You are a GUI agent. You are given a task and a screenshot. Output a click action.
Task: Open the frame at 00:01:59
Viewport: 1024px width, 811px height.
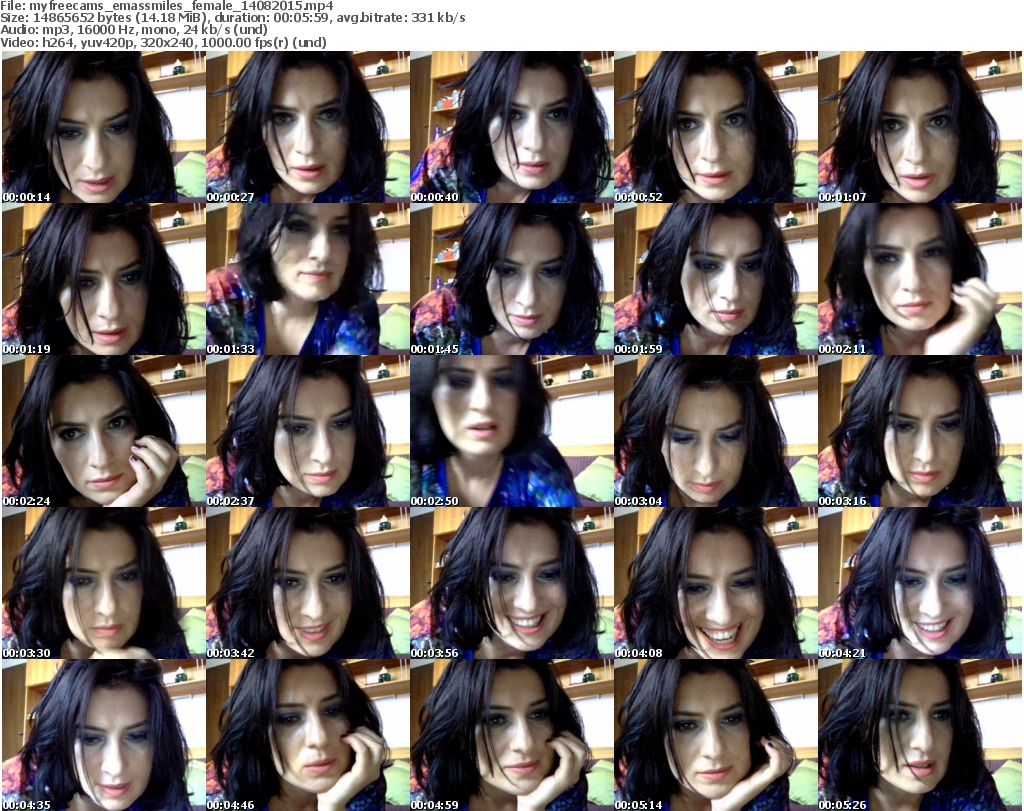tap(716, 279)
